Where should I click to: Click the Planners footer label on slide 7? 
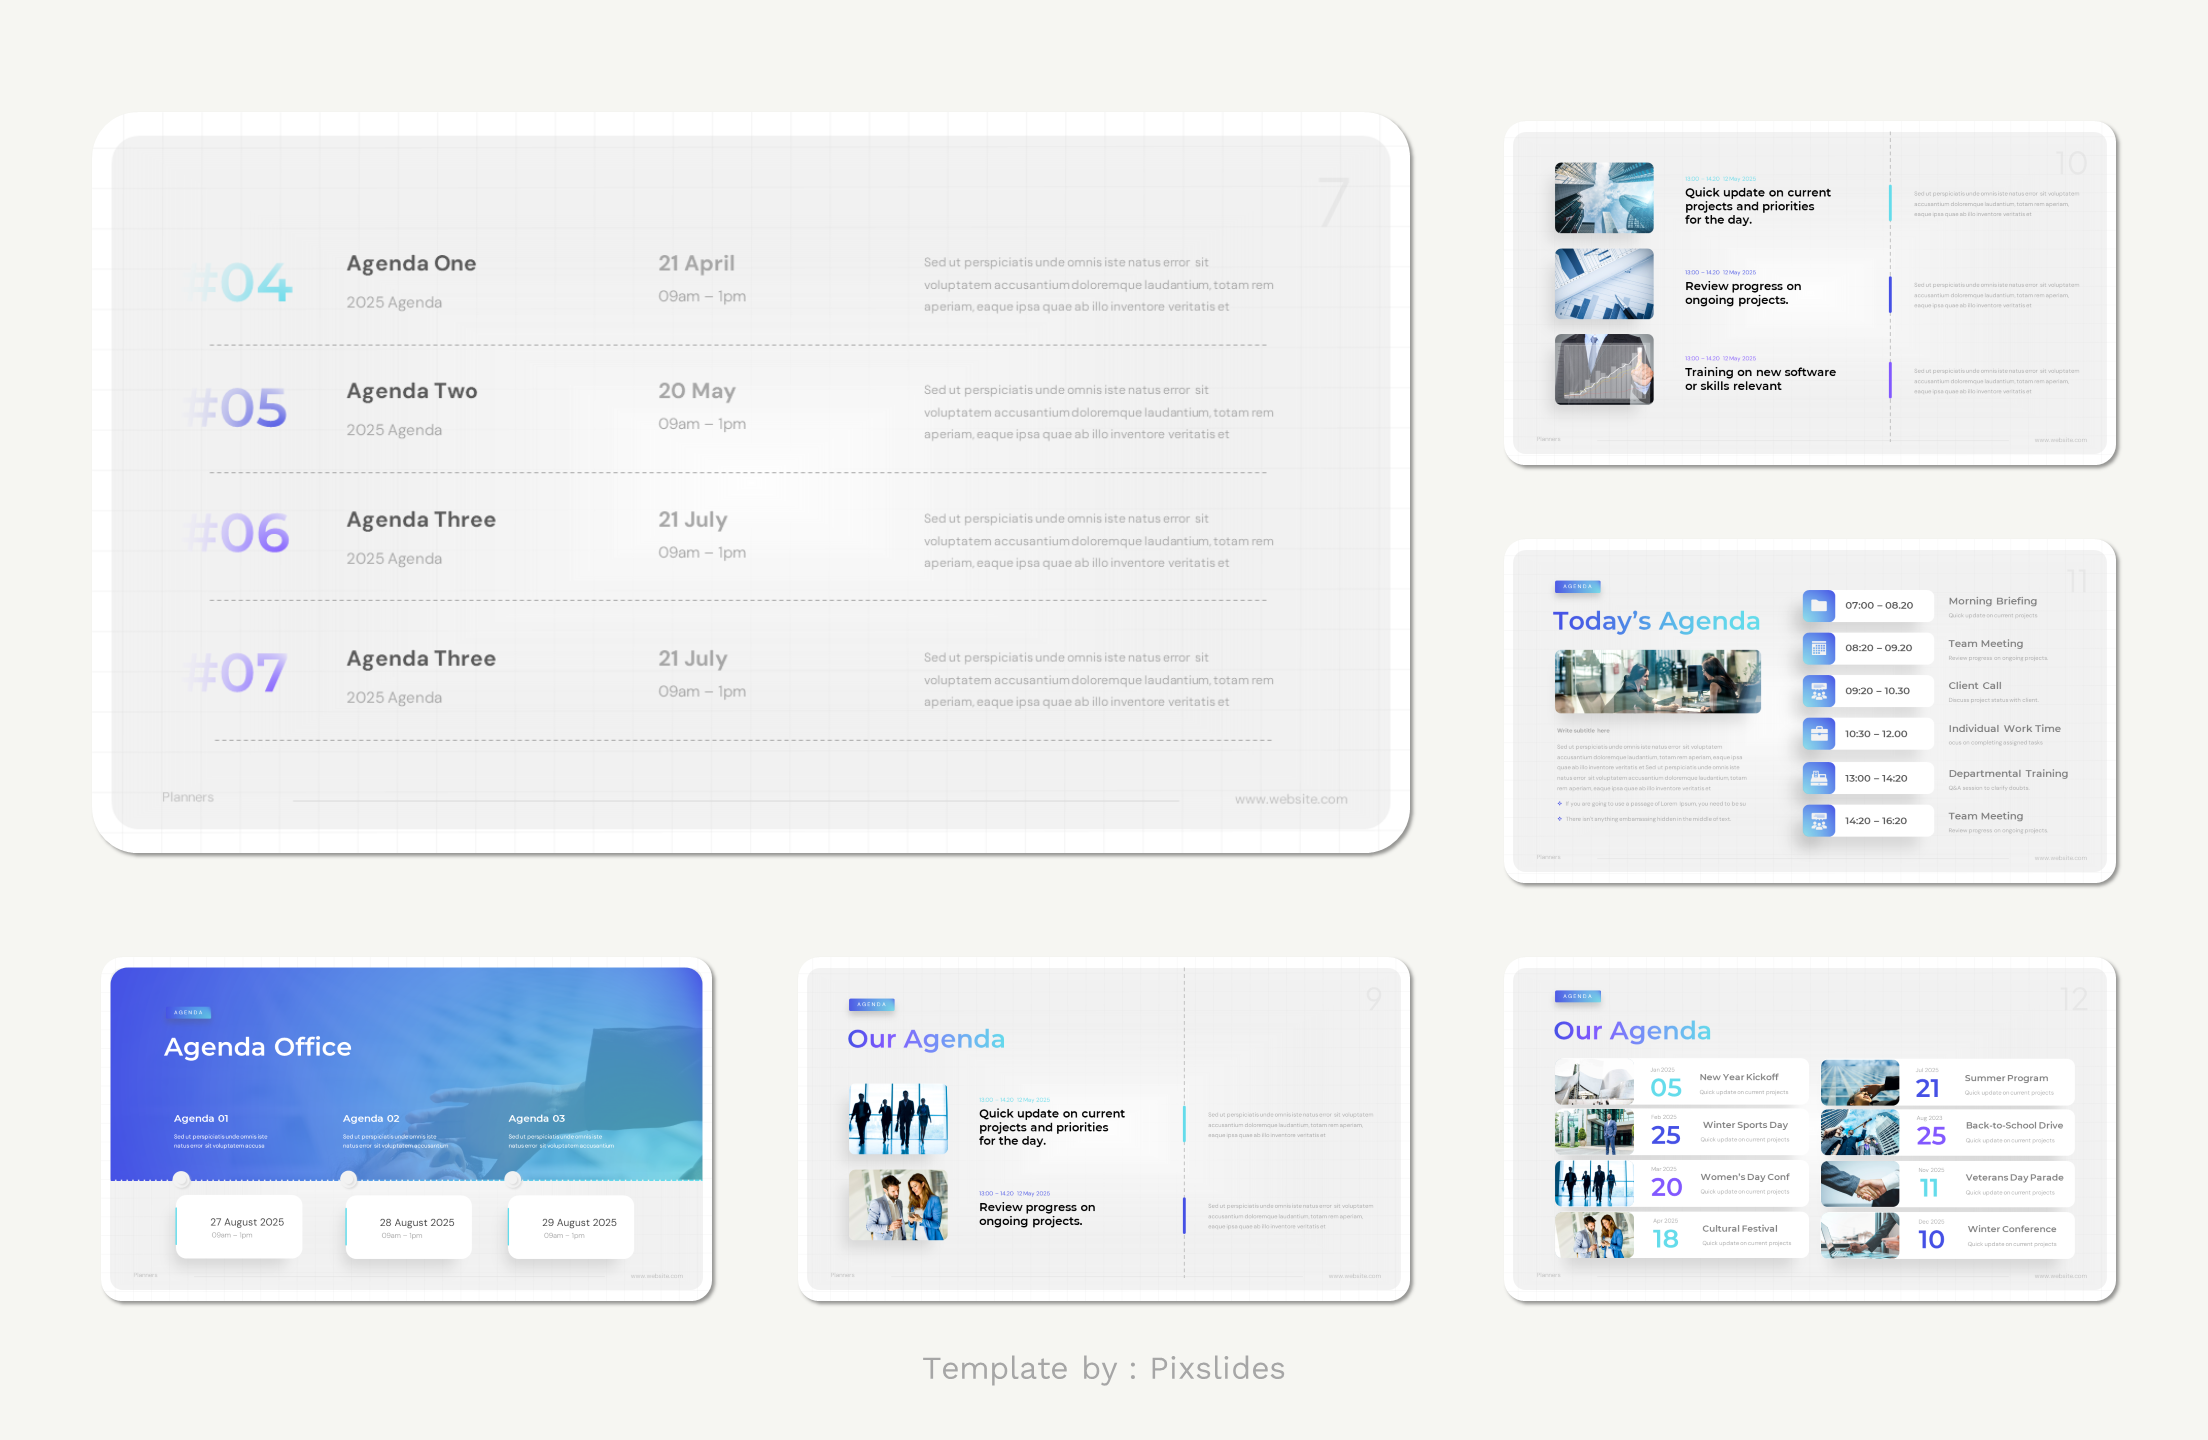(x=187, y=797)
